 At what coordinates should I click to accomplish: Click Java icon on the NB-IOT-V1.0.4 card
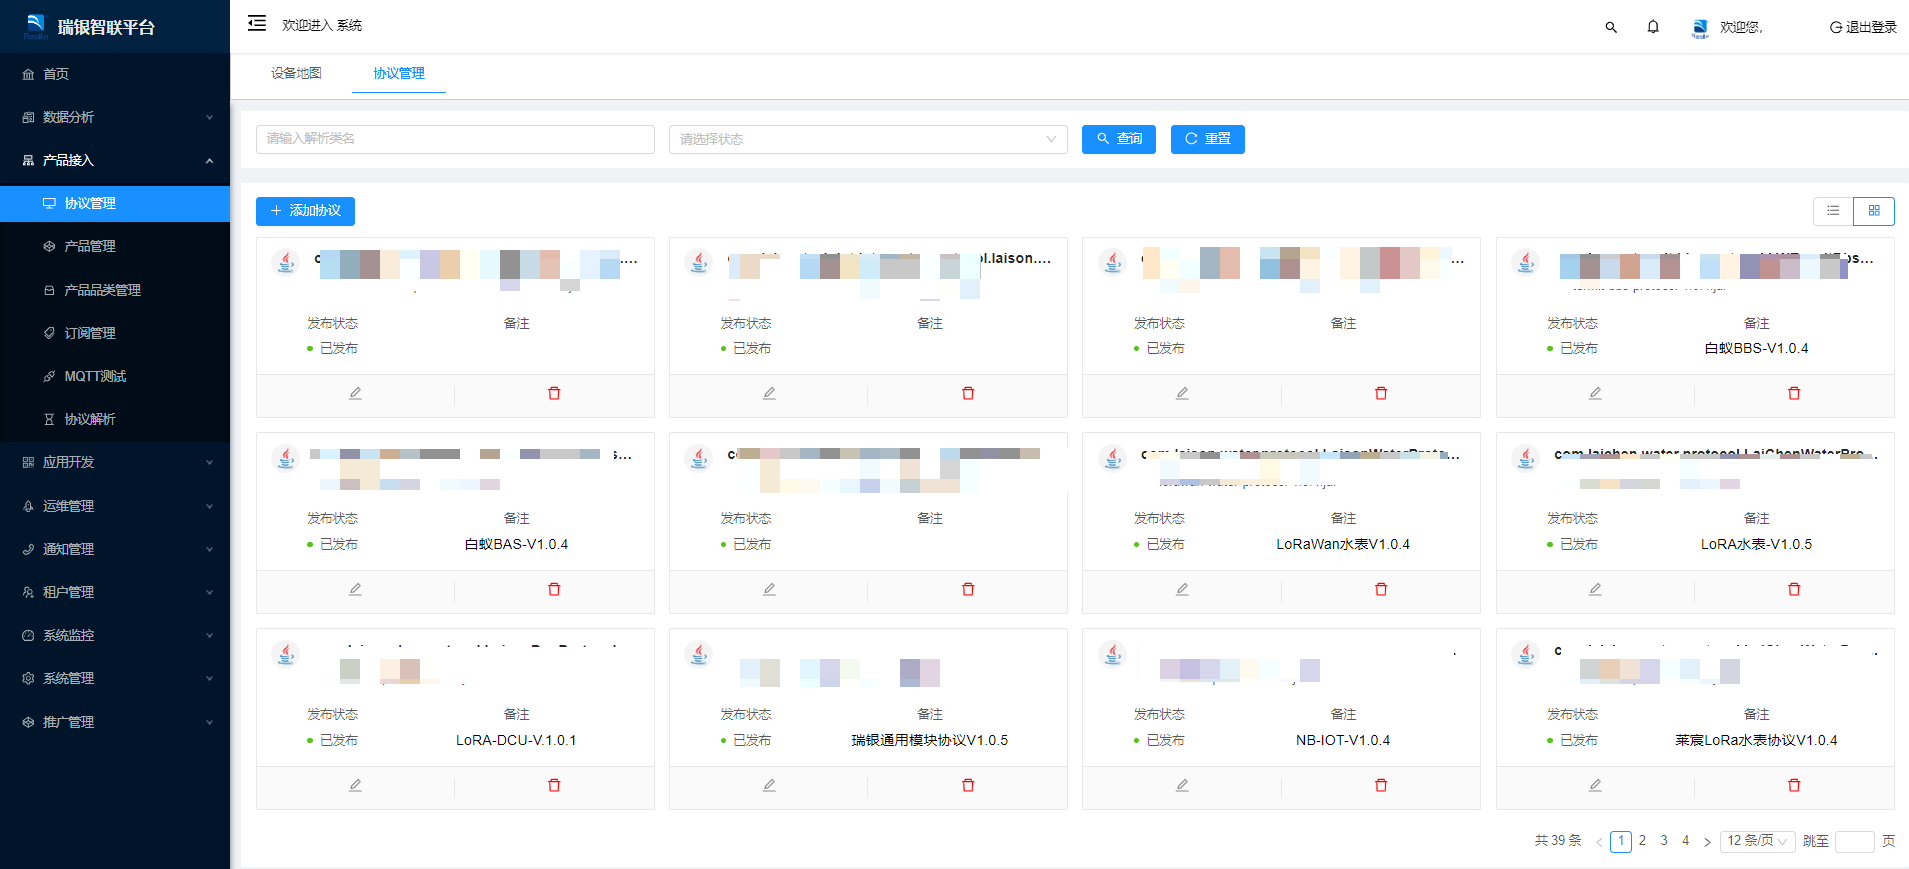pos(1112,654)
